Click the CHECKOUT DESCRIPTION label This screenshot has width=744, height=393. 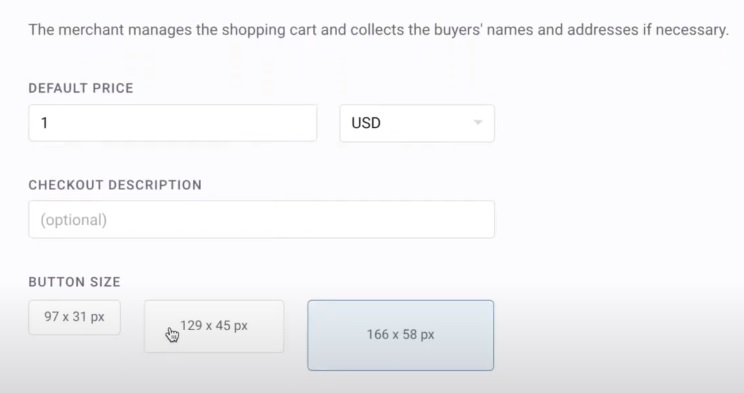[115, 185]
